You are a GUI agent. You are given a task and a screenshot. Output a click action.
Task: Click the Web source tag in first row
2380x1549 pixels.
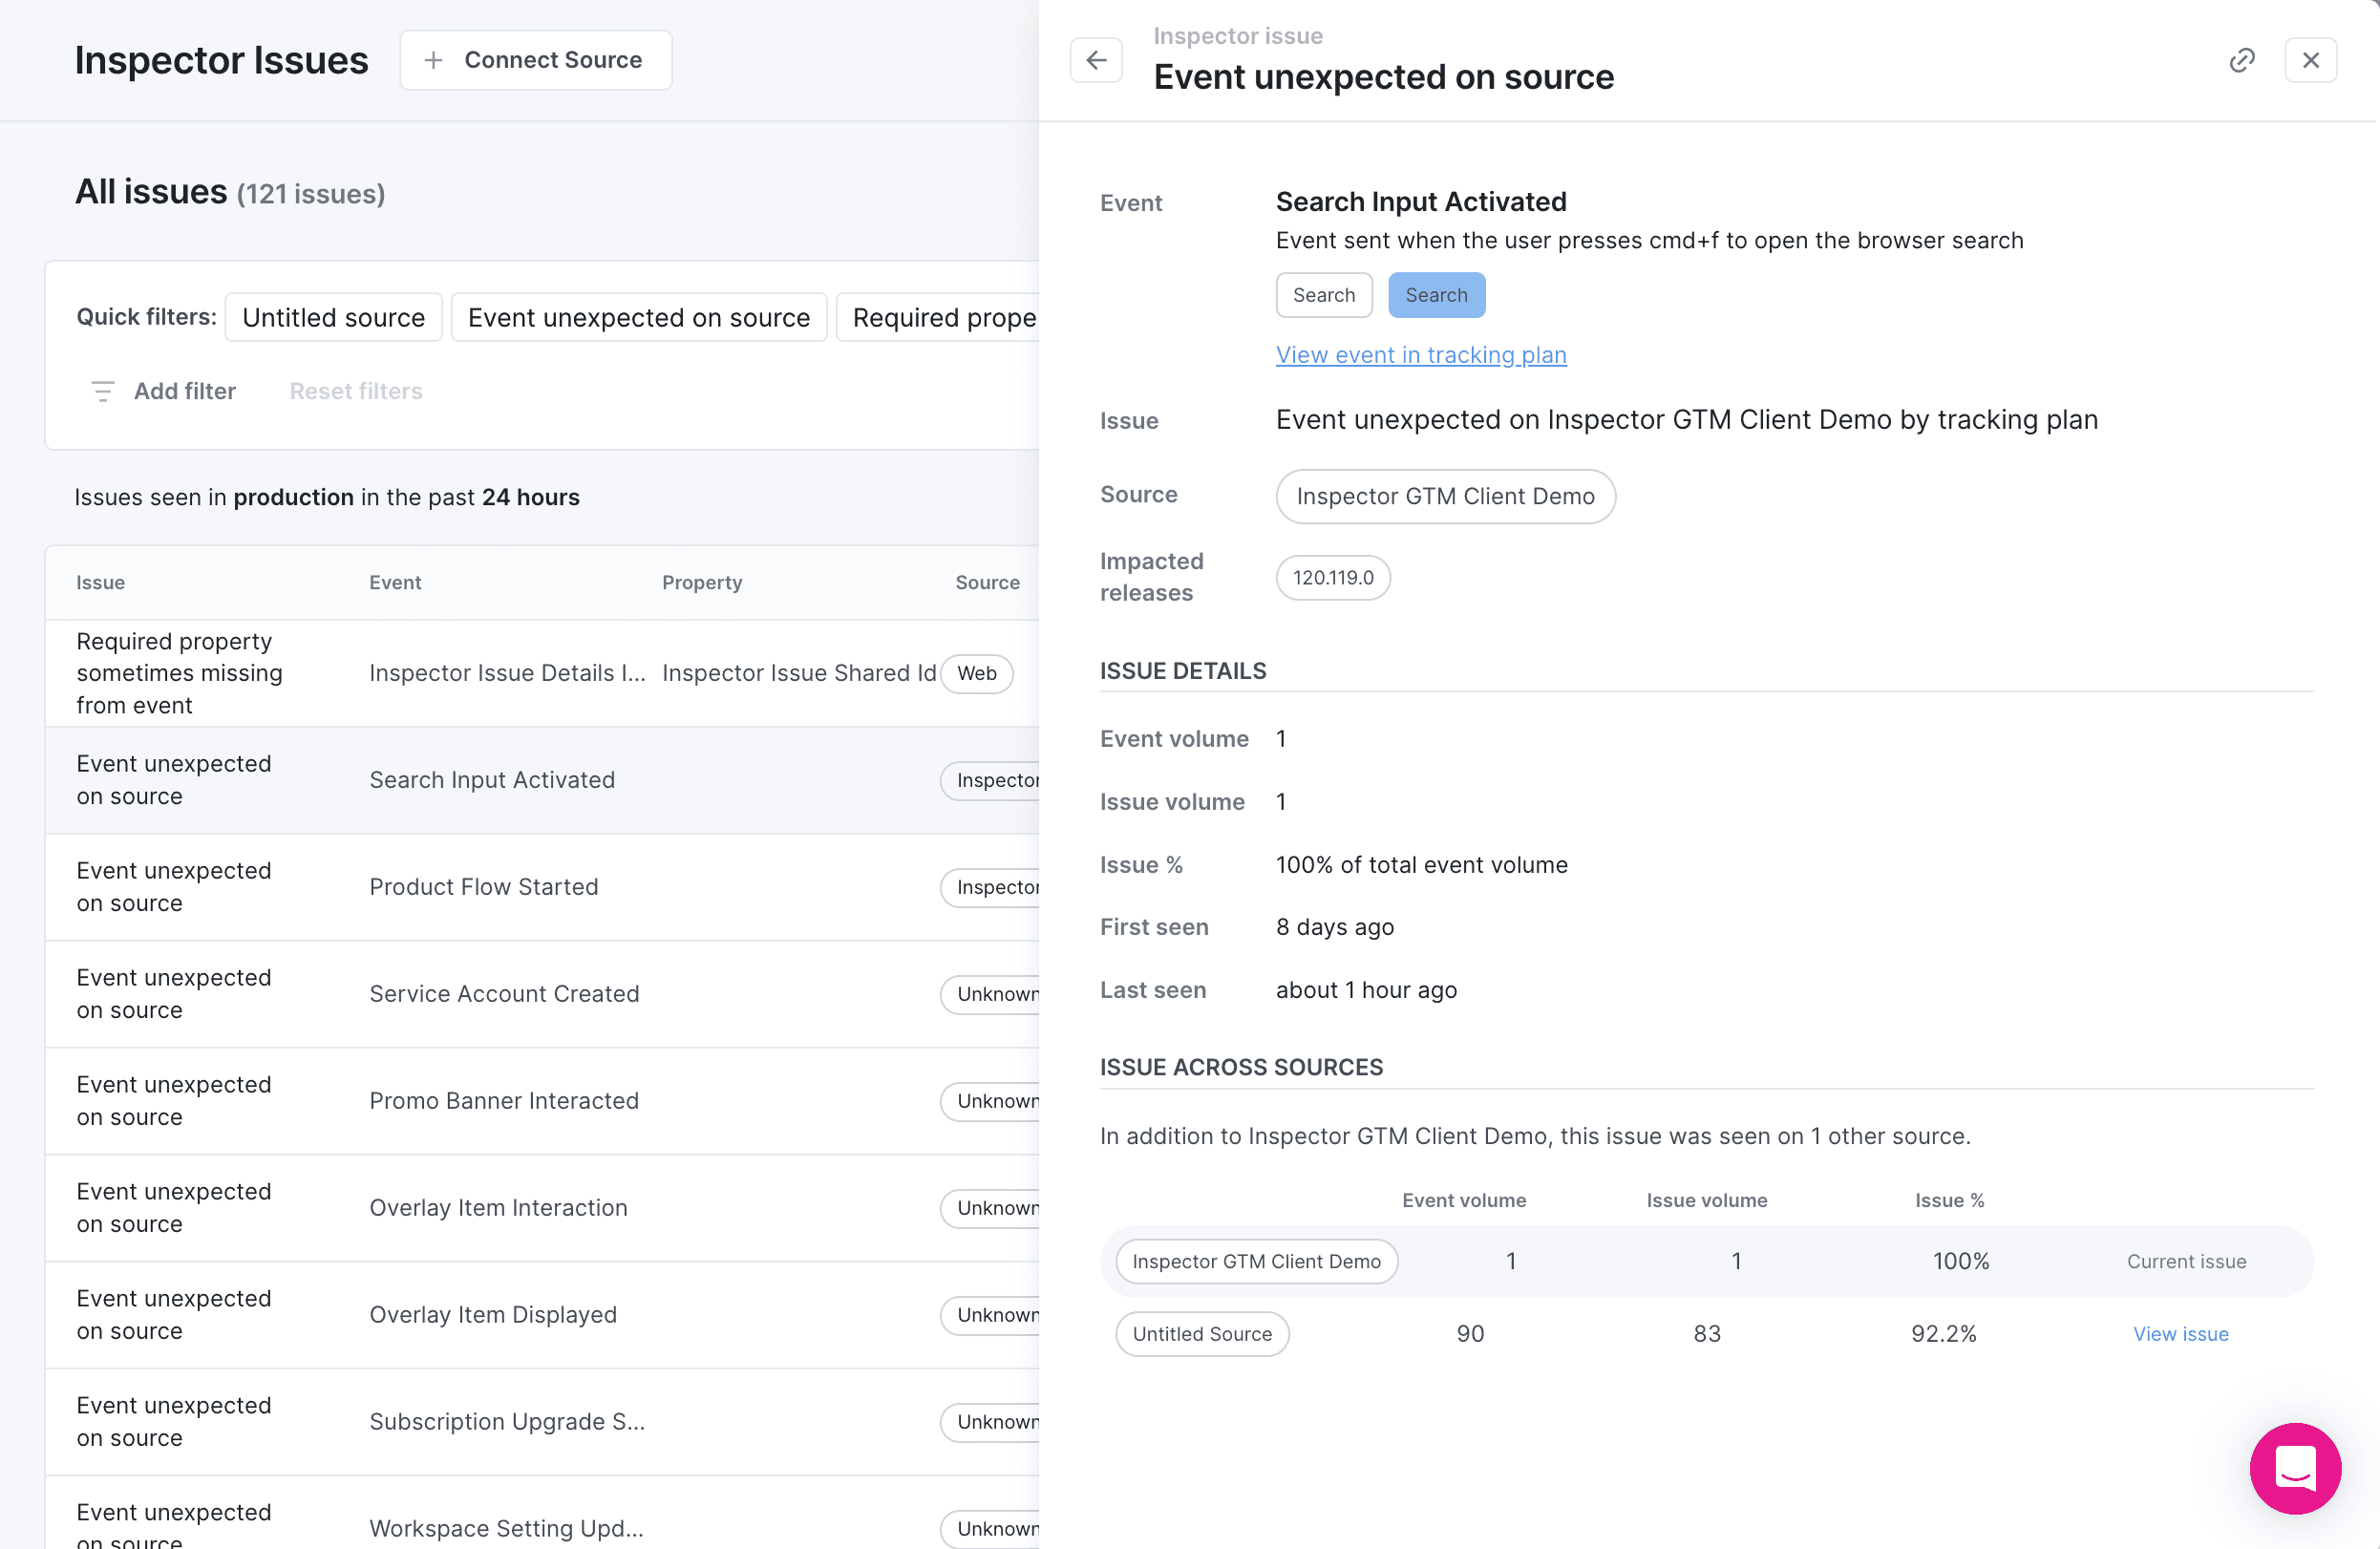coord(976,673)
